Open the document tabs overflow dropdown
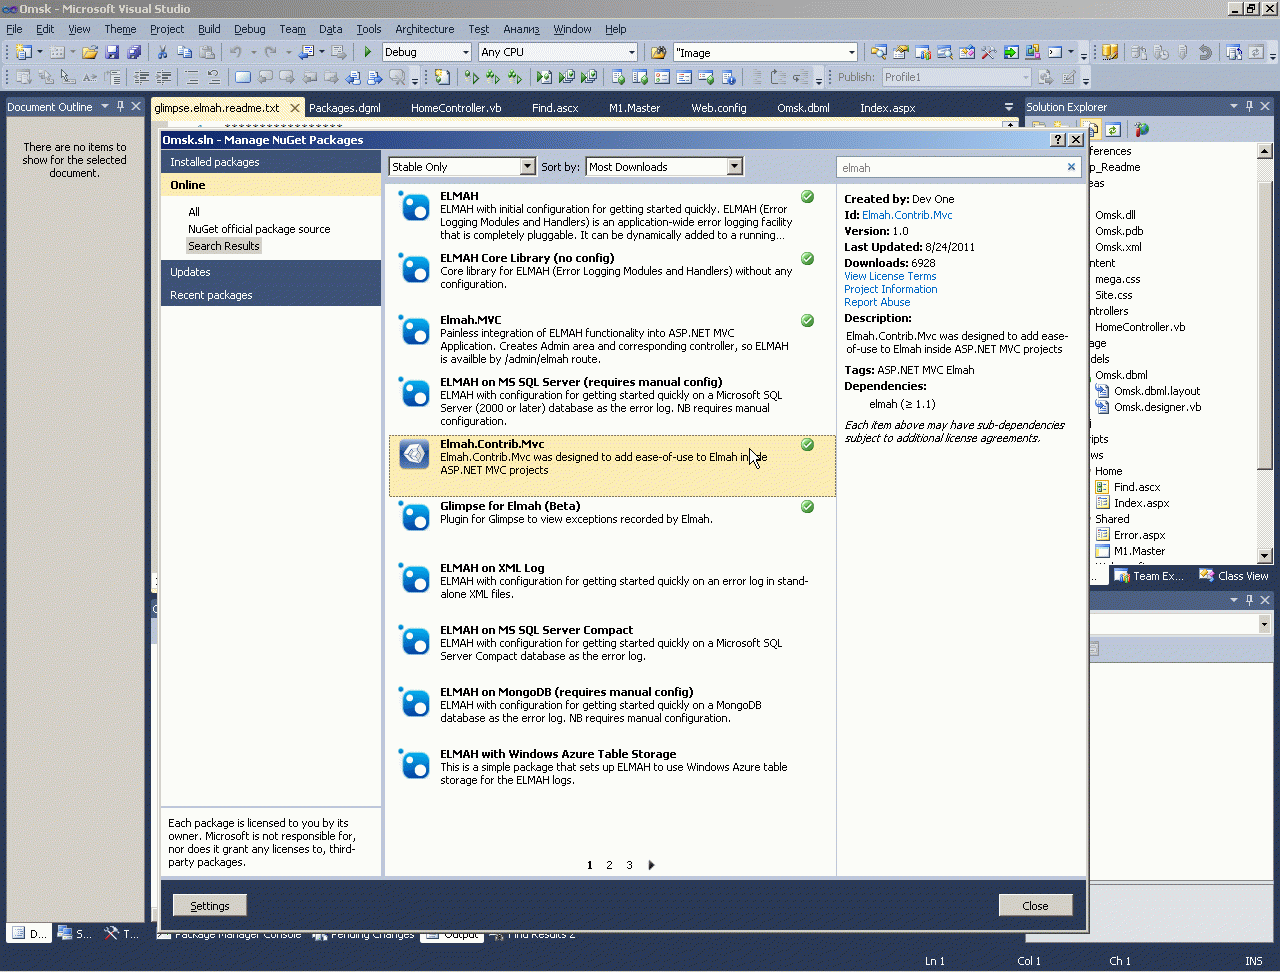The image size is (1280, 972). [x=1008, y=107]
